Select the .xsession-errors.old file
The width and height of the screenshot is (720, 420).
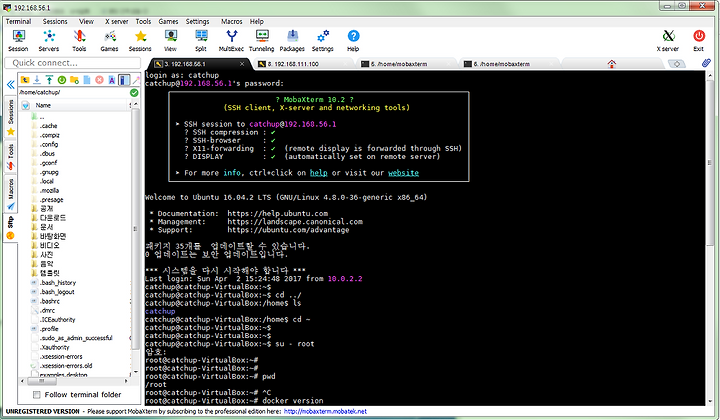click(66, 366)
